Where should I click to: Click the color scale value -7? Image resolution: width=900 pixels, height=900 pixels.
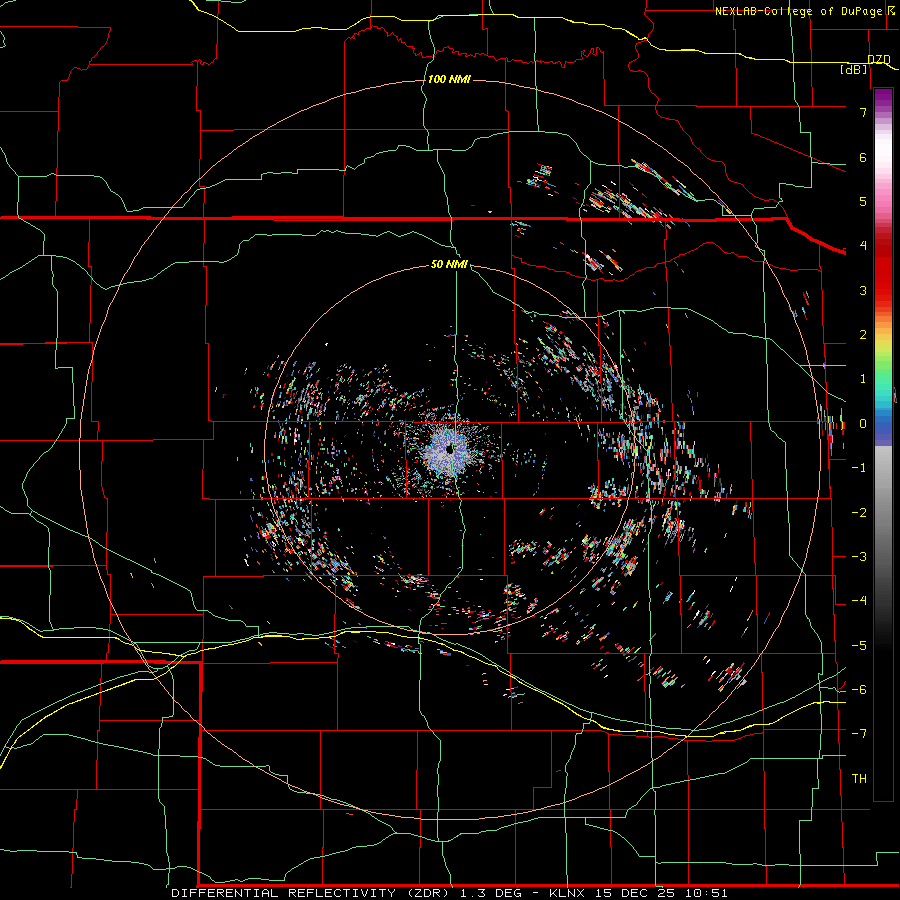point(859,734)
